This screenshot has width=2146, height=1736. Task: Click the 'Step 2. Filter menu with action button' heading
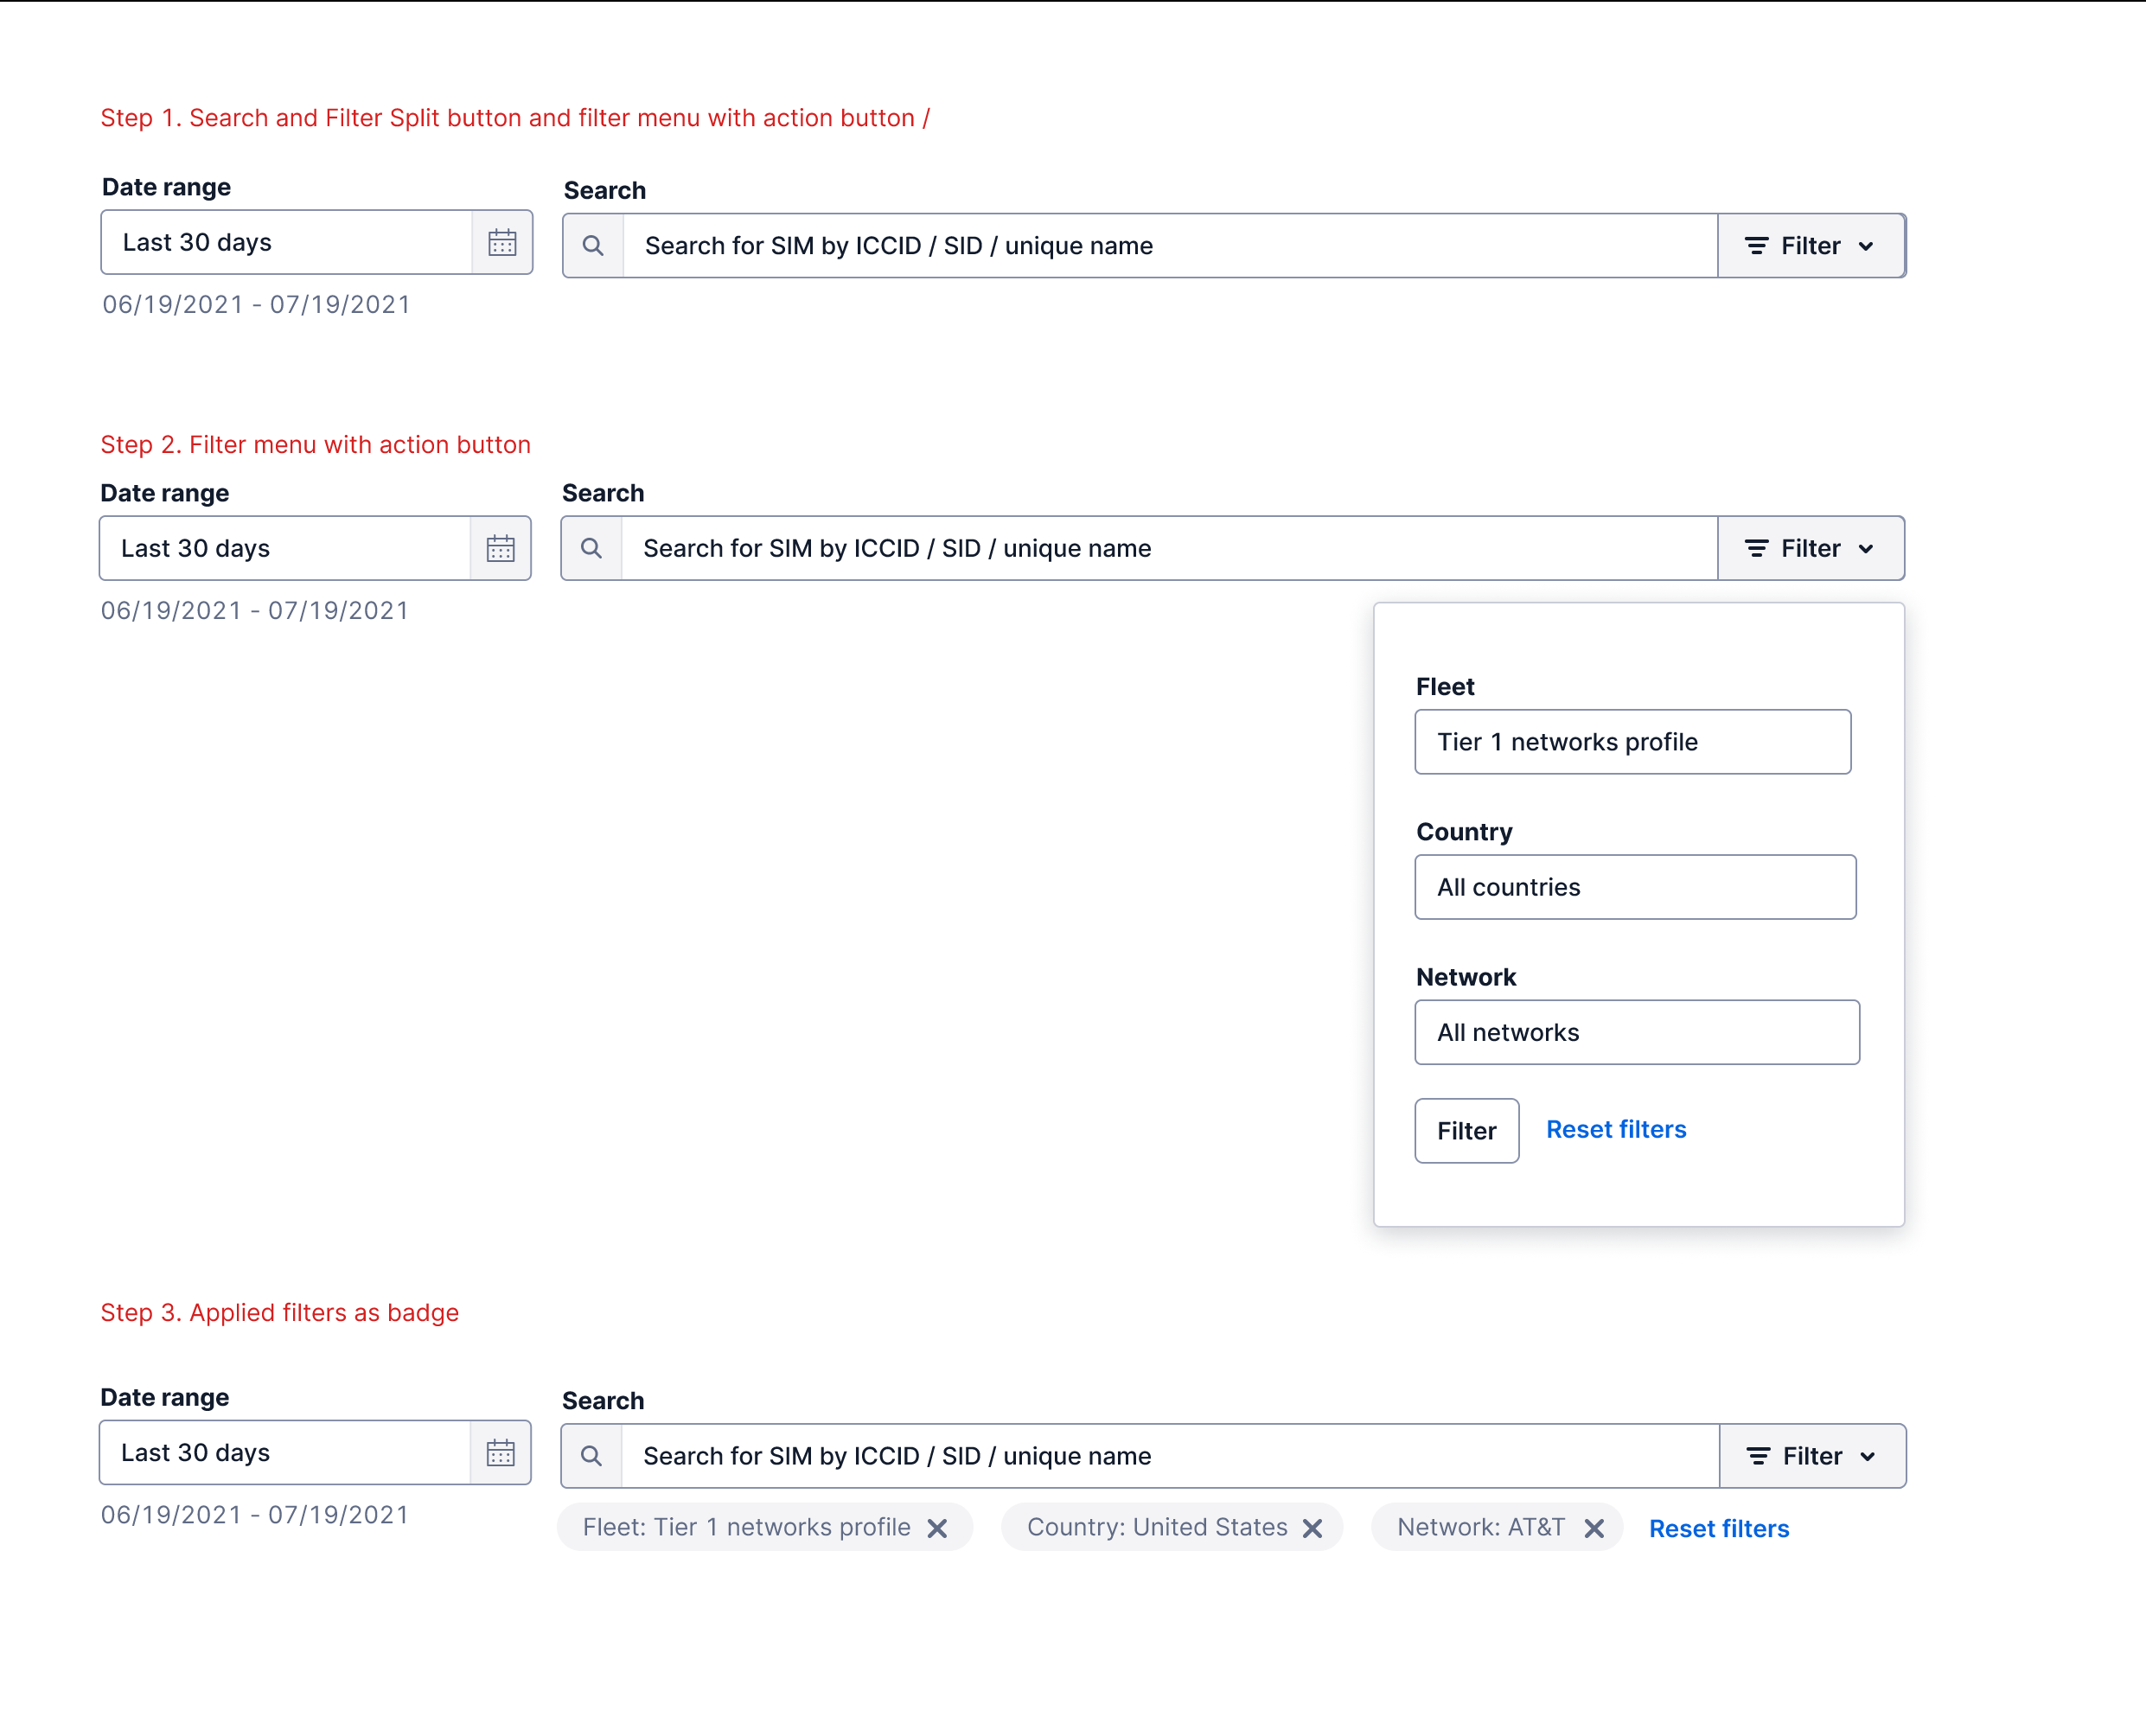point(315,444)
